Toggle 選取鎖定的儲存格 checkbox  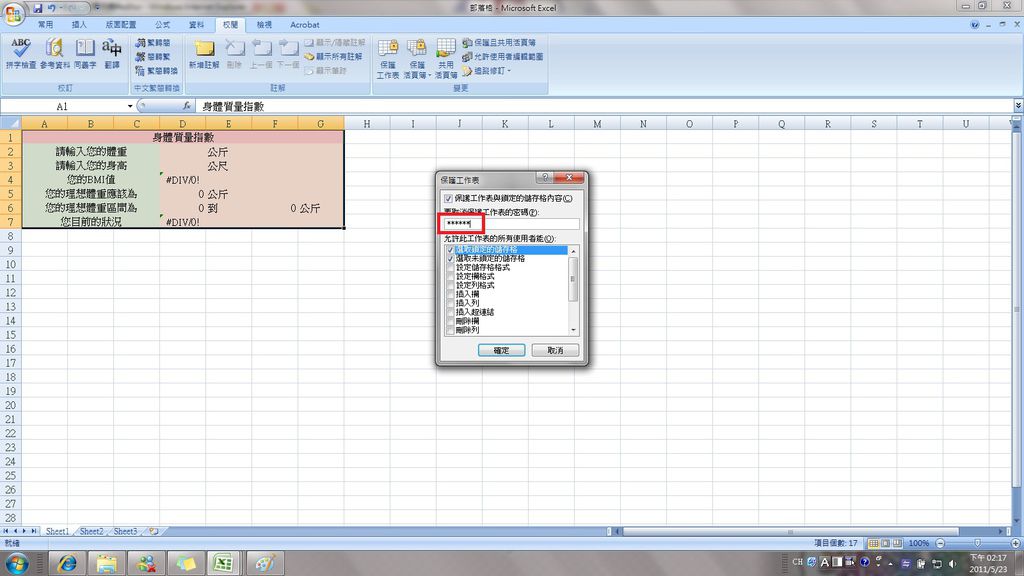click(x=450, y=249)
